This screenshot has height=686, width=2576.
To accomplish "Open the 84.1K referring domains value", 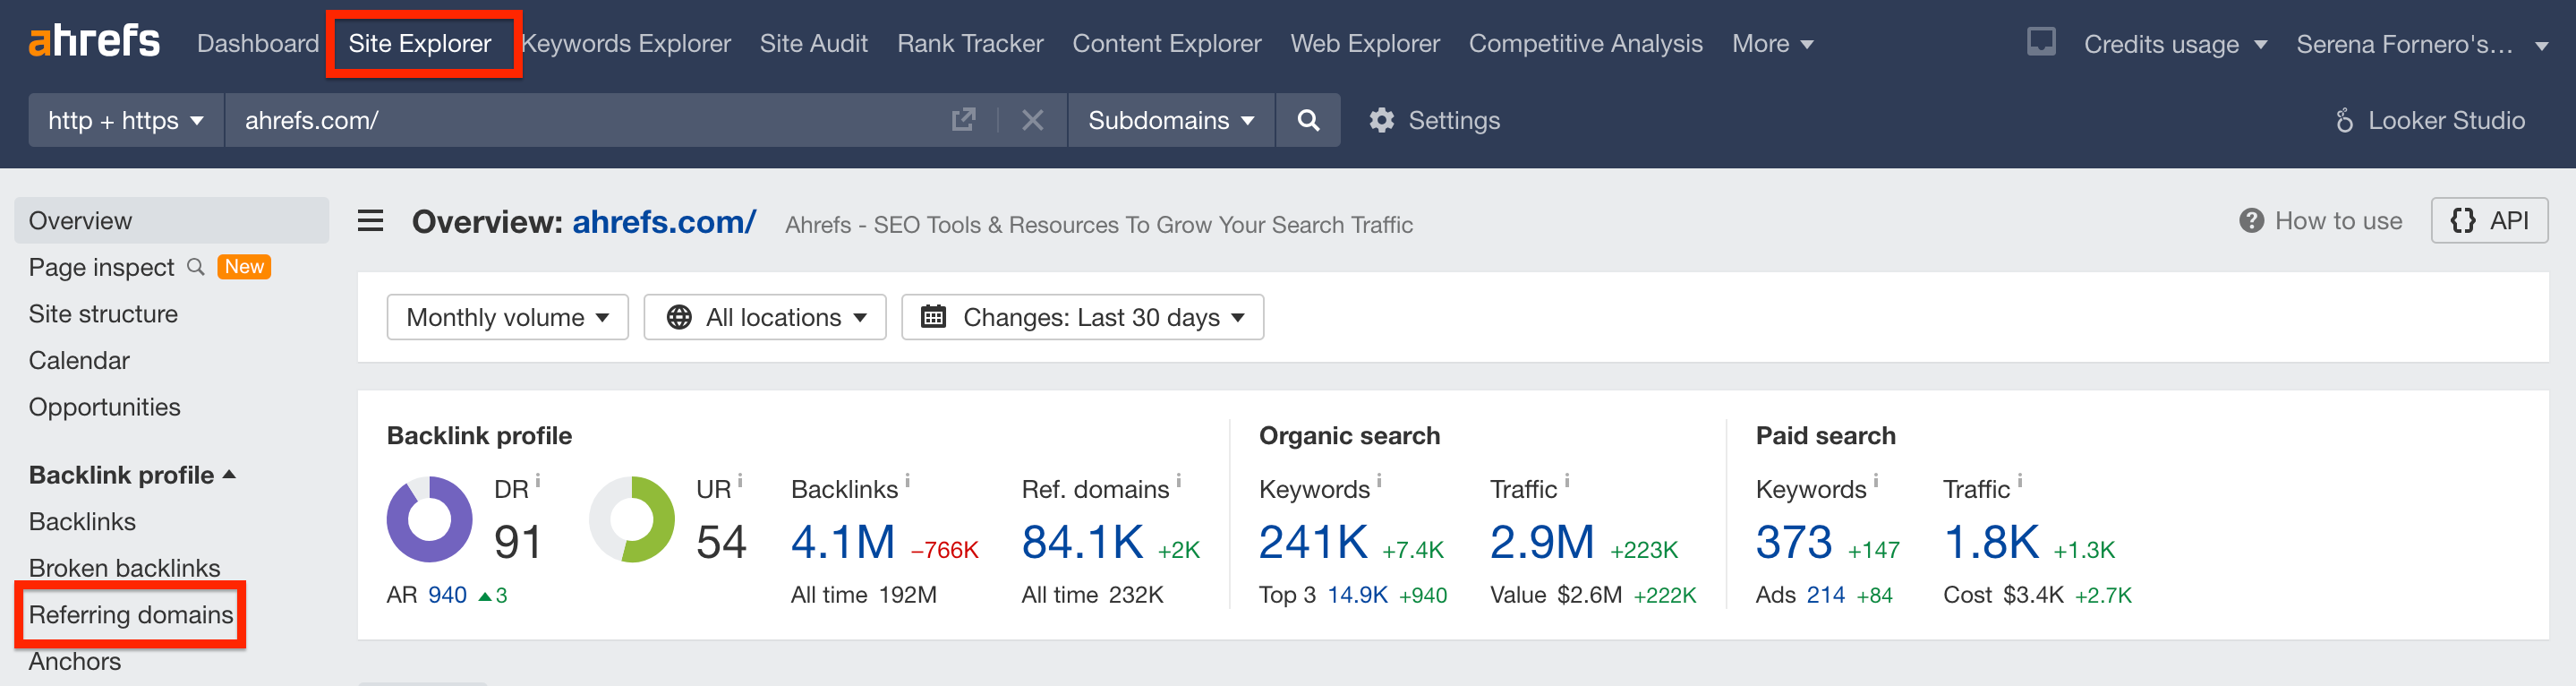I will 1082,542.
